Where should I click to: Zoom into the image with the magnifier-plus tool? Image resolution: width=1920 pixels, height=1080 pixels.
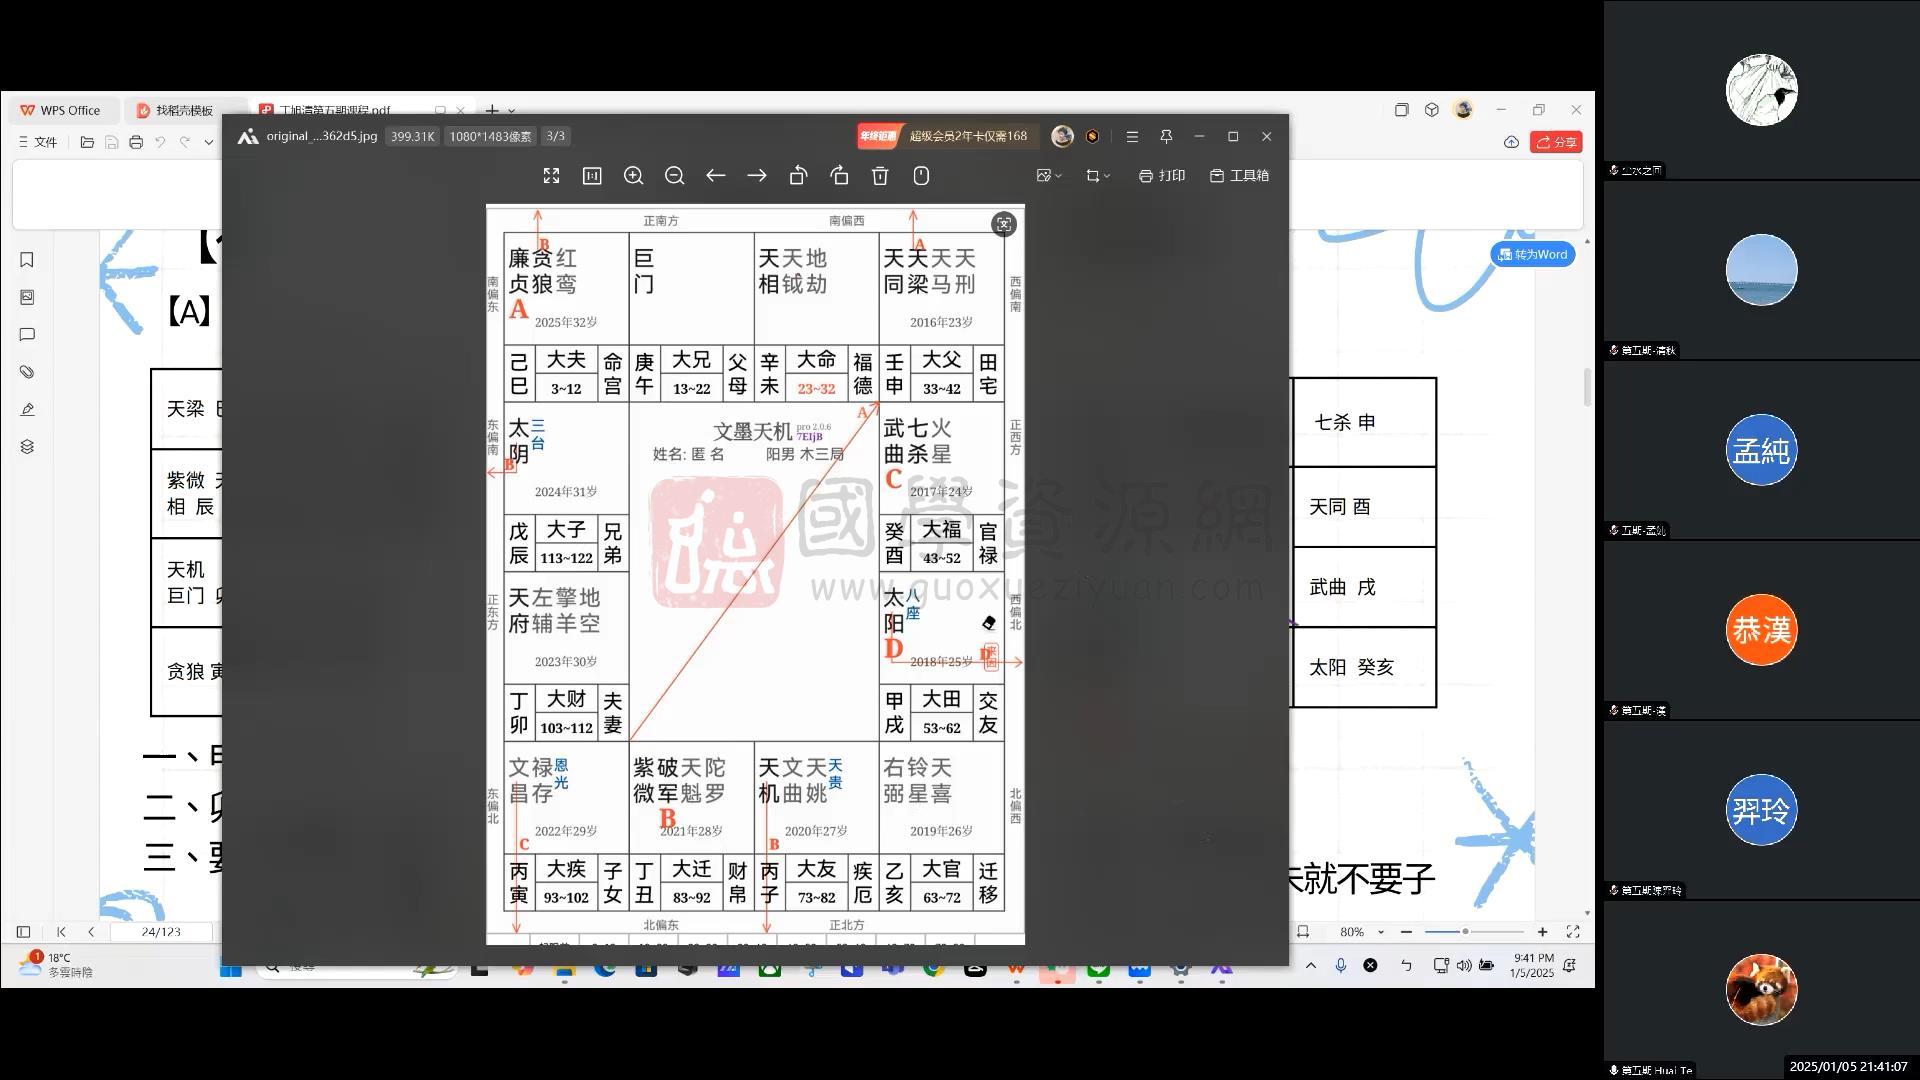(633, 175)
